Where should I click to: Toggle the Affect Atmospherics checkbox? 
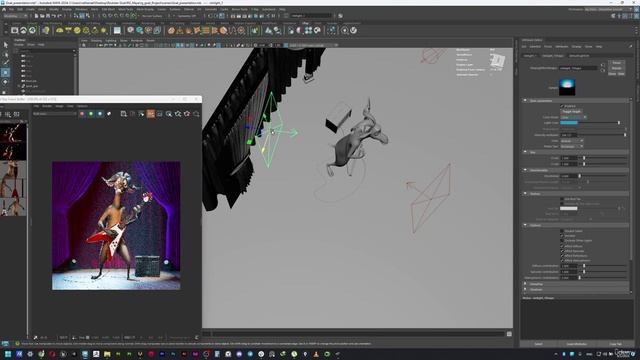tap(562, 260)
